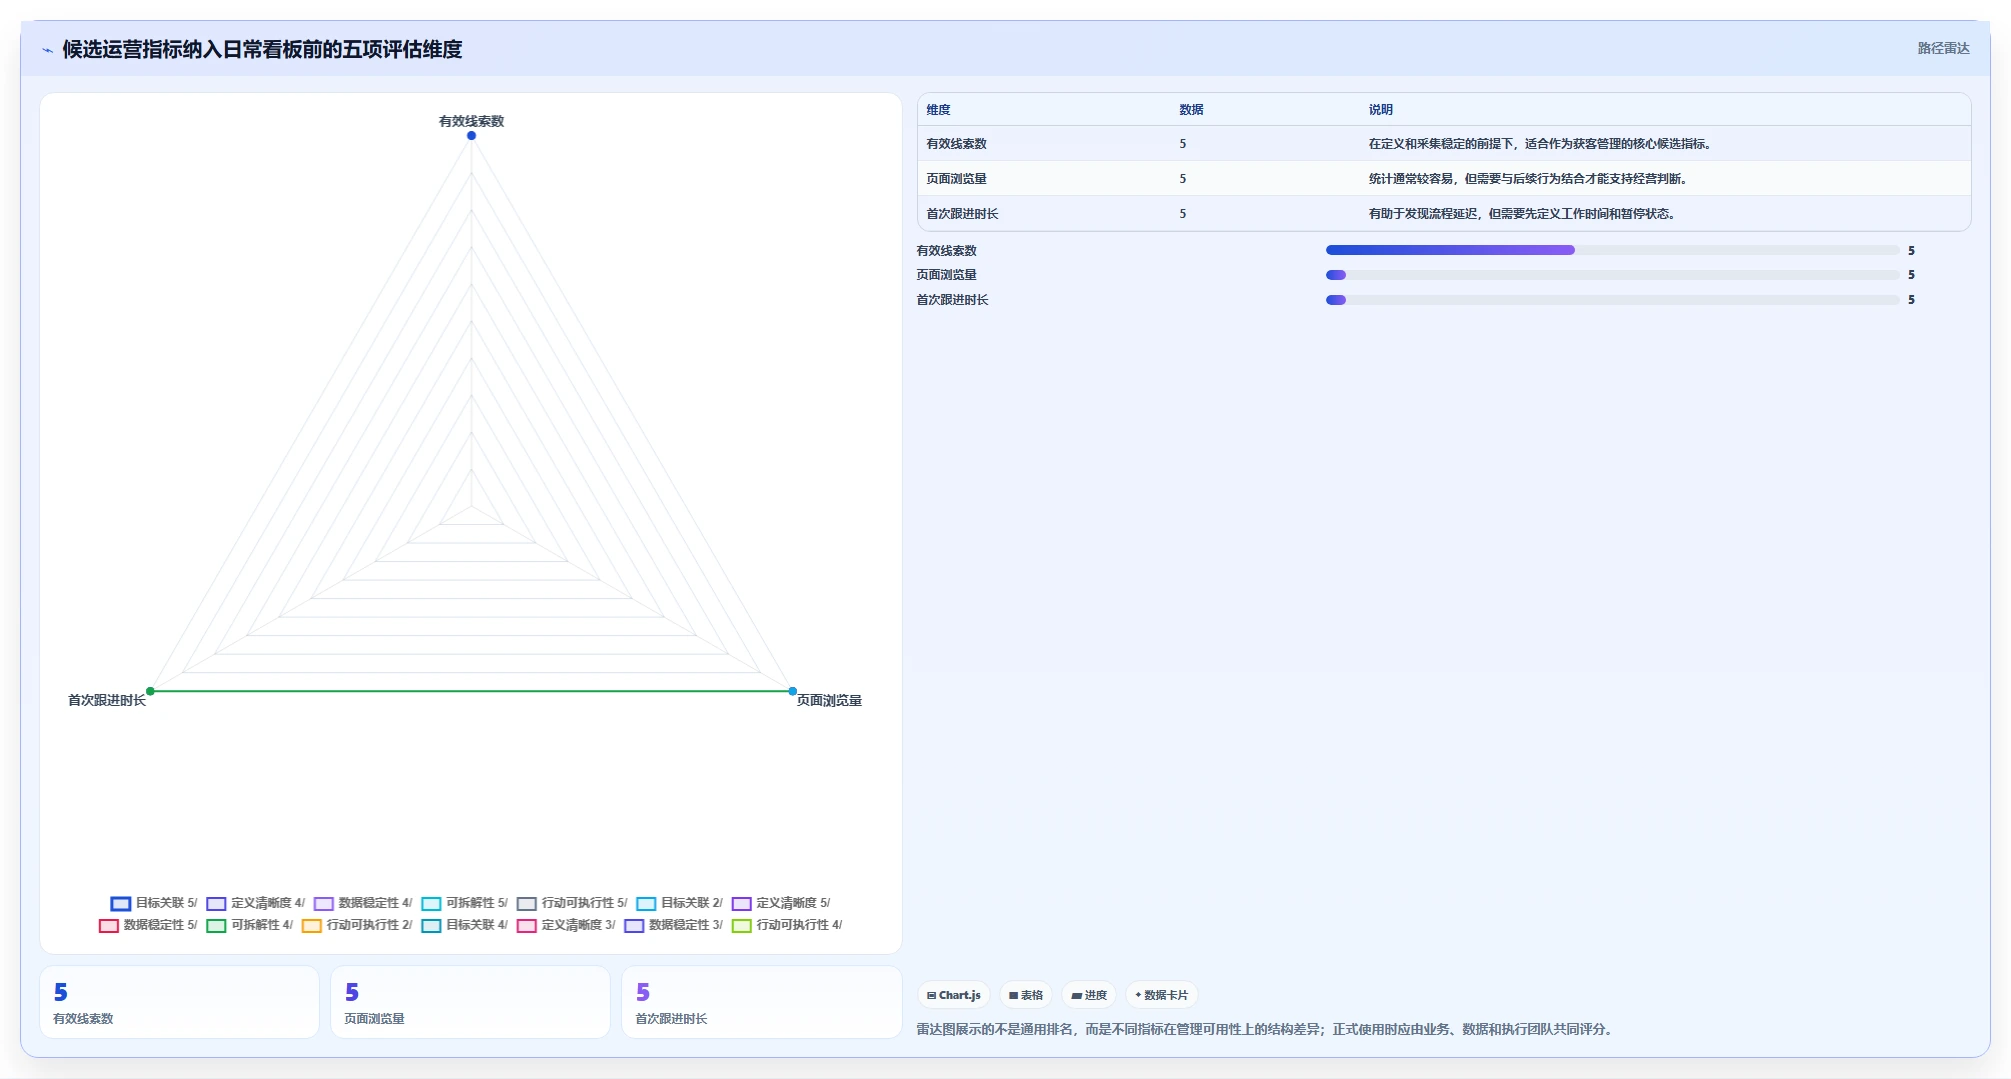Click the 数据 table column header
2011x1079 pixels.
(x=1191, y=110)
